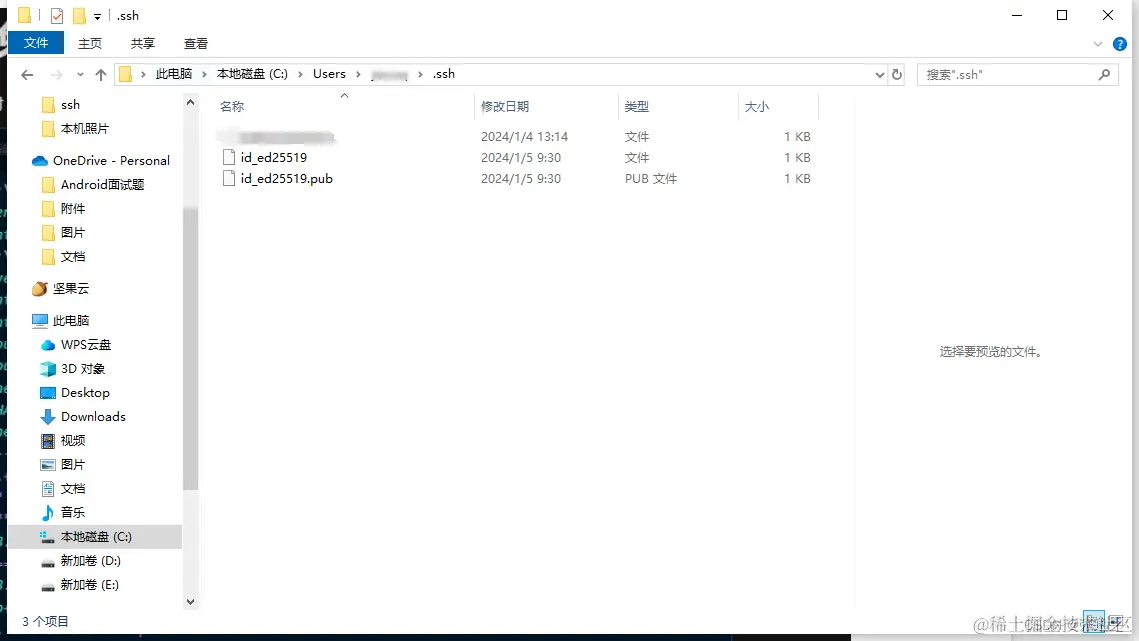Viewport: 1139px width, 641px height.
Task: Open the 共享 ribbon tab
Action: click(142, 44)
